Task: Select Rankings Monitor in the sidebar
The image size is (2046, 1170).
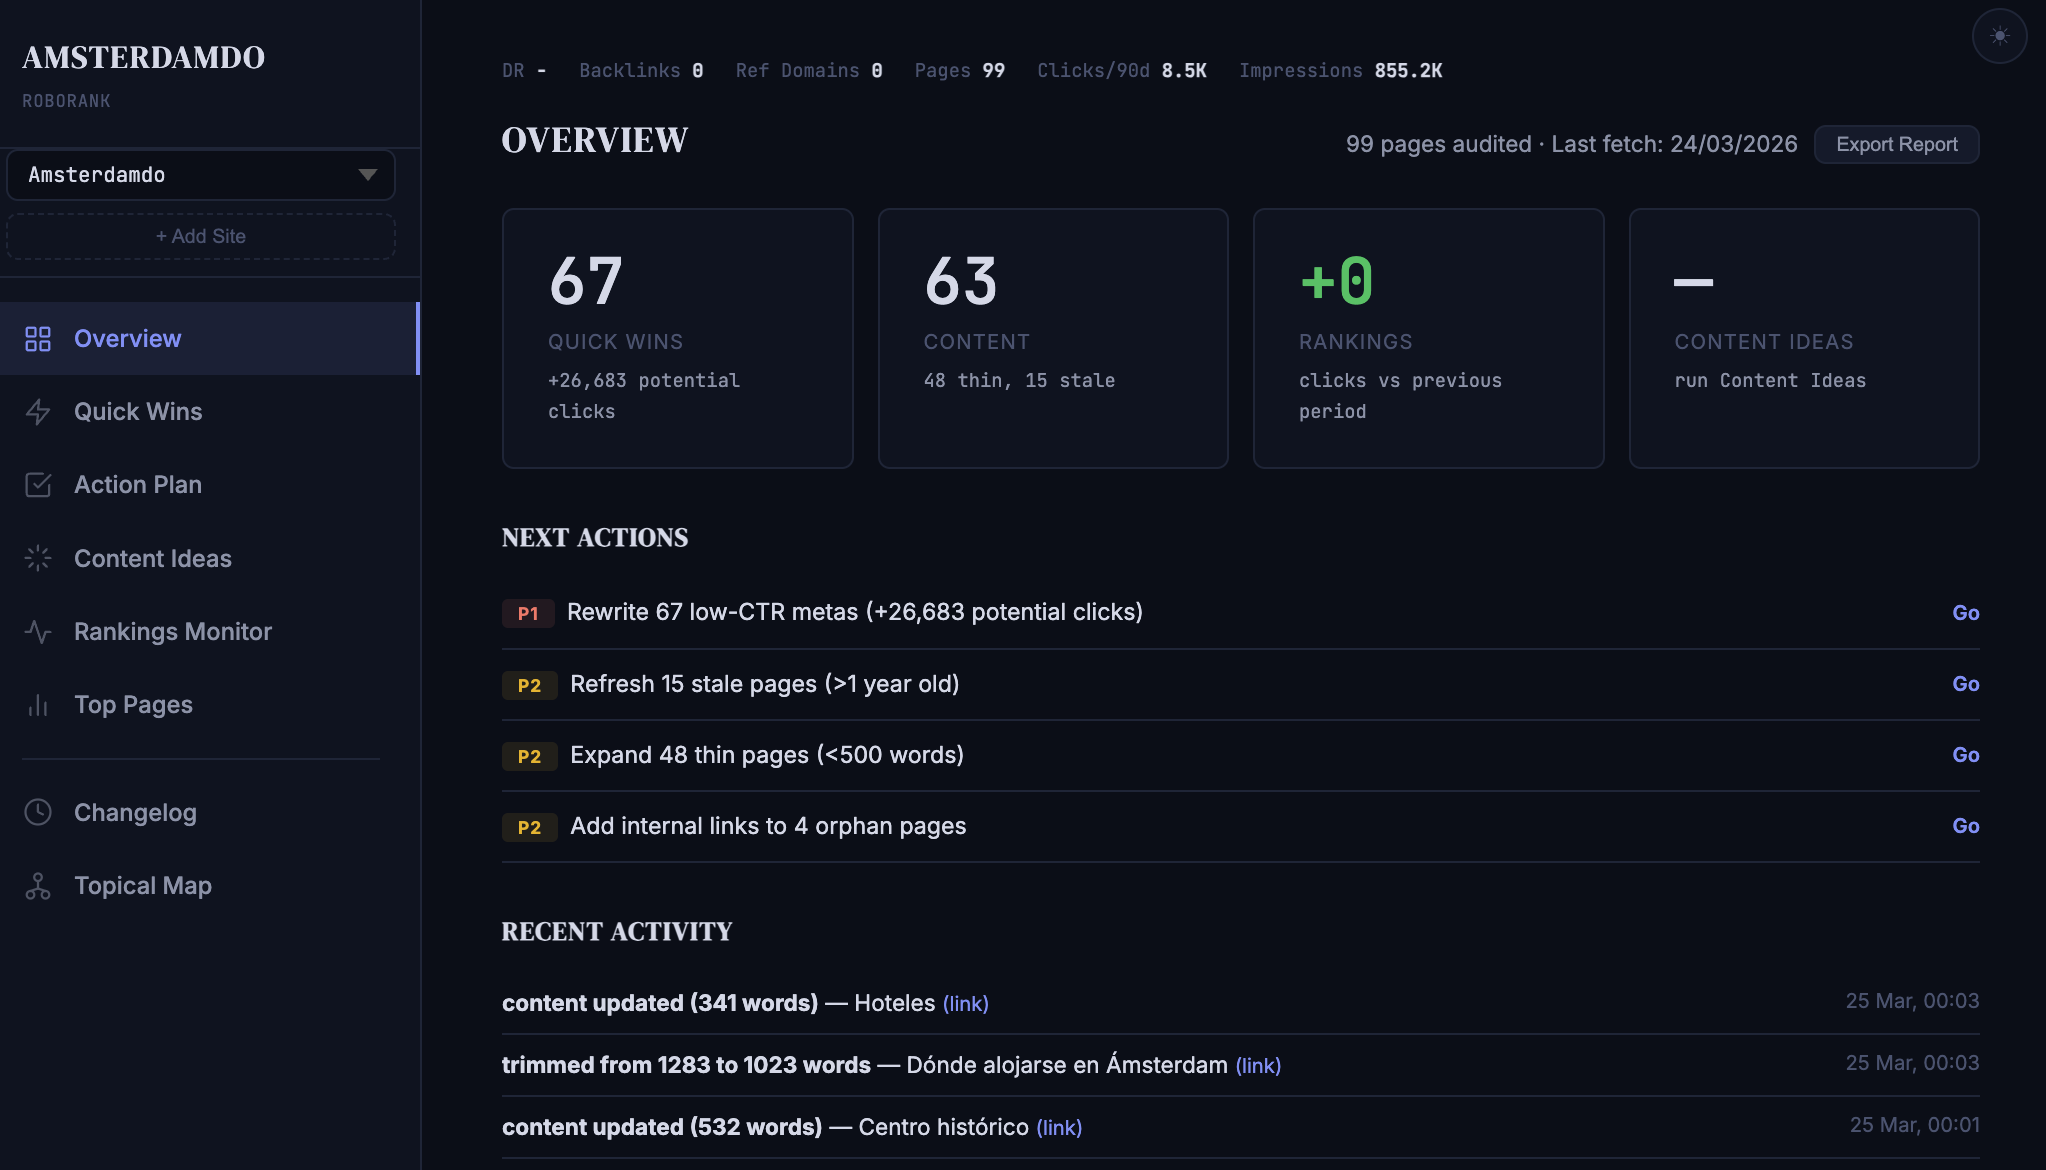Action: pos(172,631)
